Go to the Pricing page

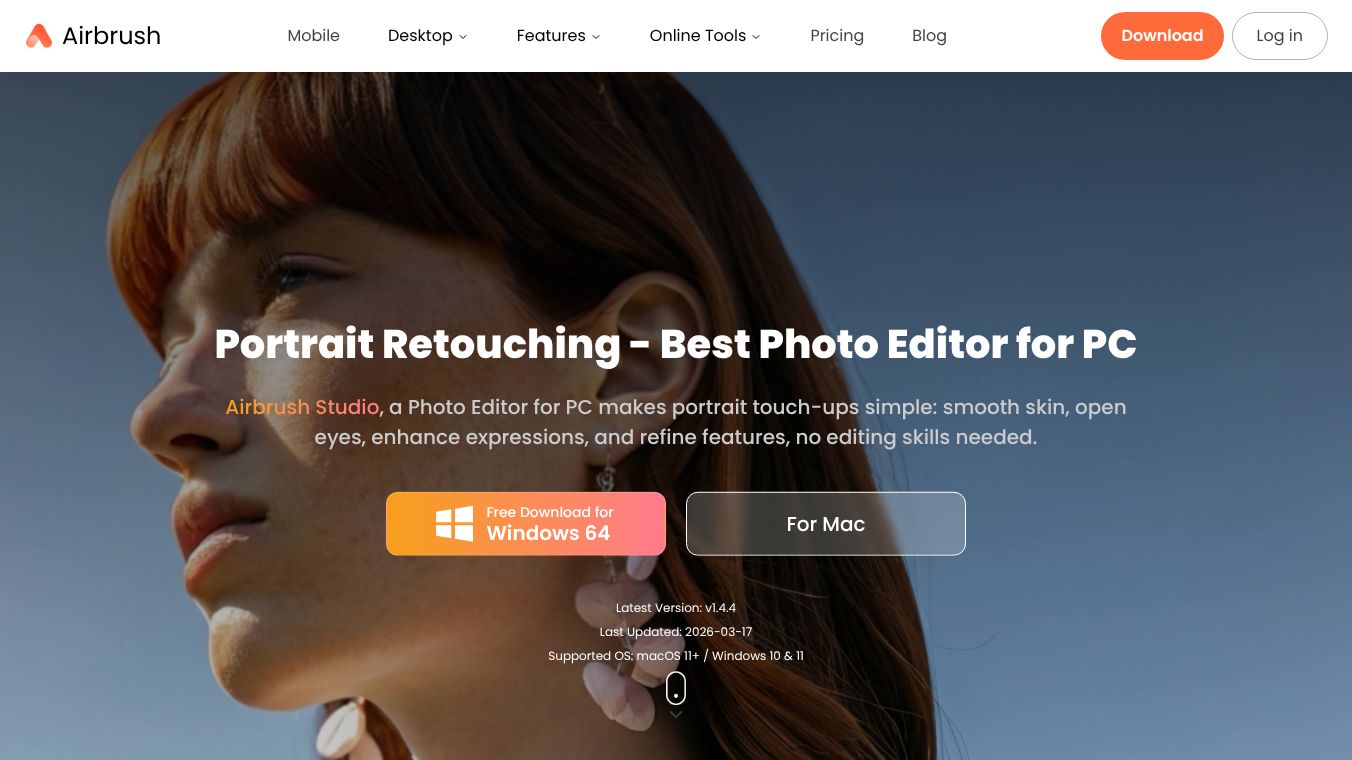tap(837, 36)
